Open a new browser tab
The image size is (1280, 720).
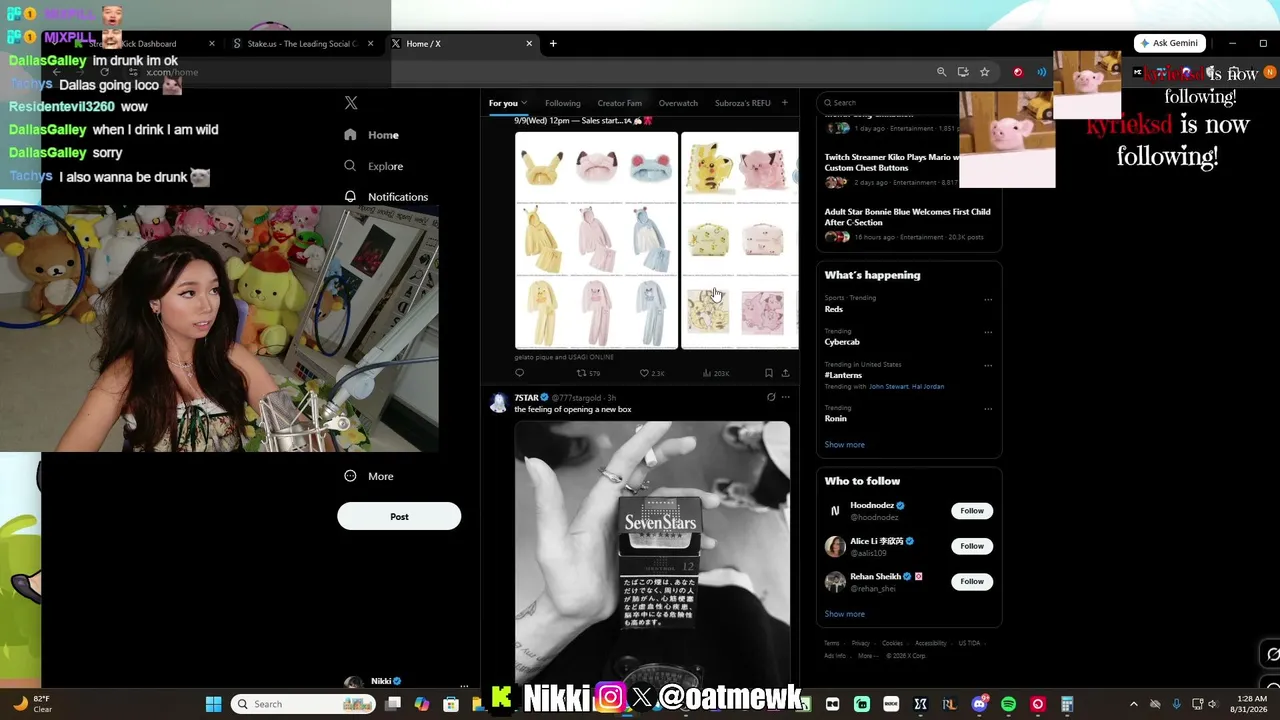coord(553,43)
